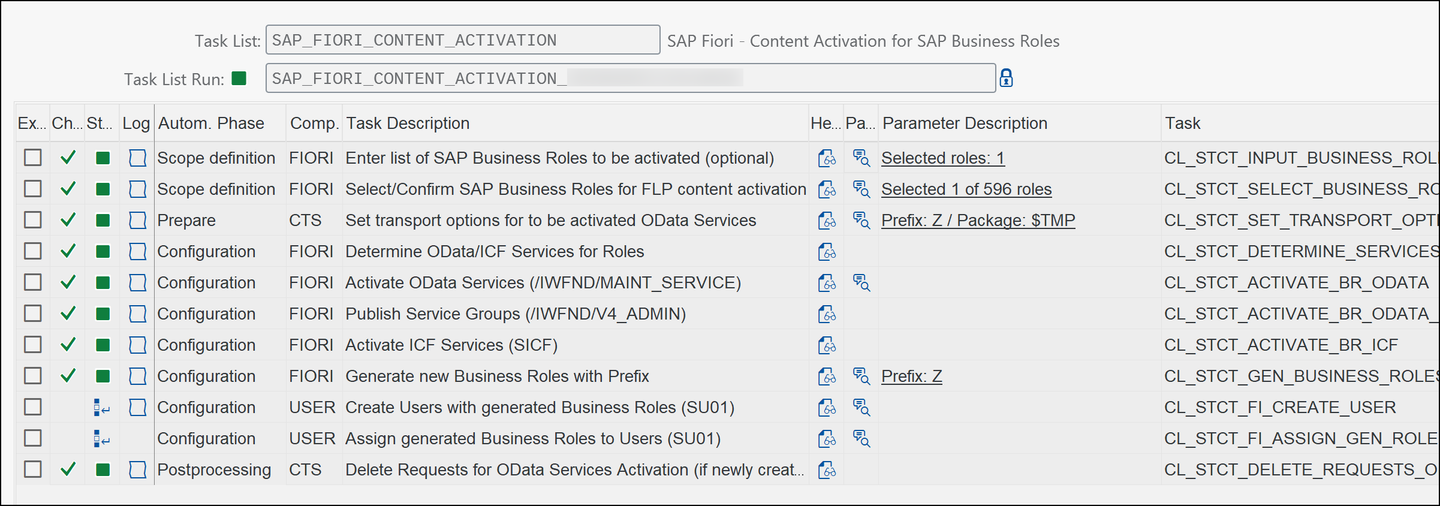Show help for Determine OData/ICF Services task

[826, 251]
